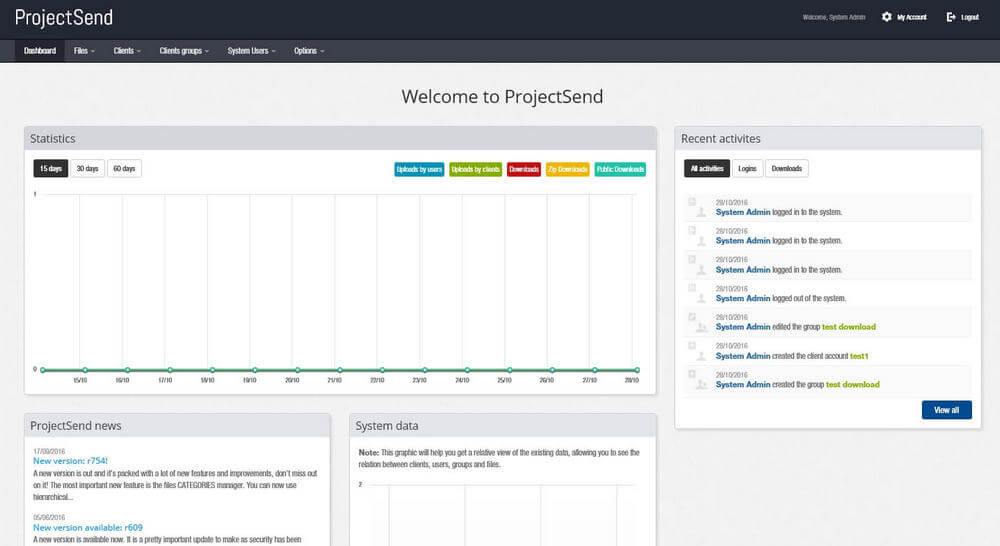The width and height of the screenshot is (1000, 546).
Task: Open the test1 client account link
Action: [x=859, y=356]
